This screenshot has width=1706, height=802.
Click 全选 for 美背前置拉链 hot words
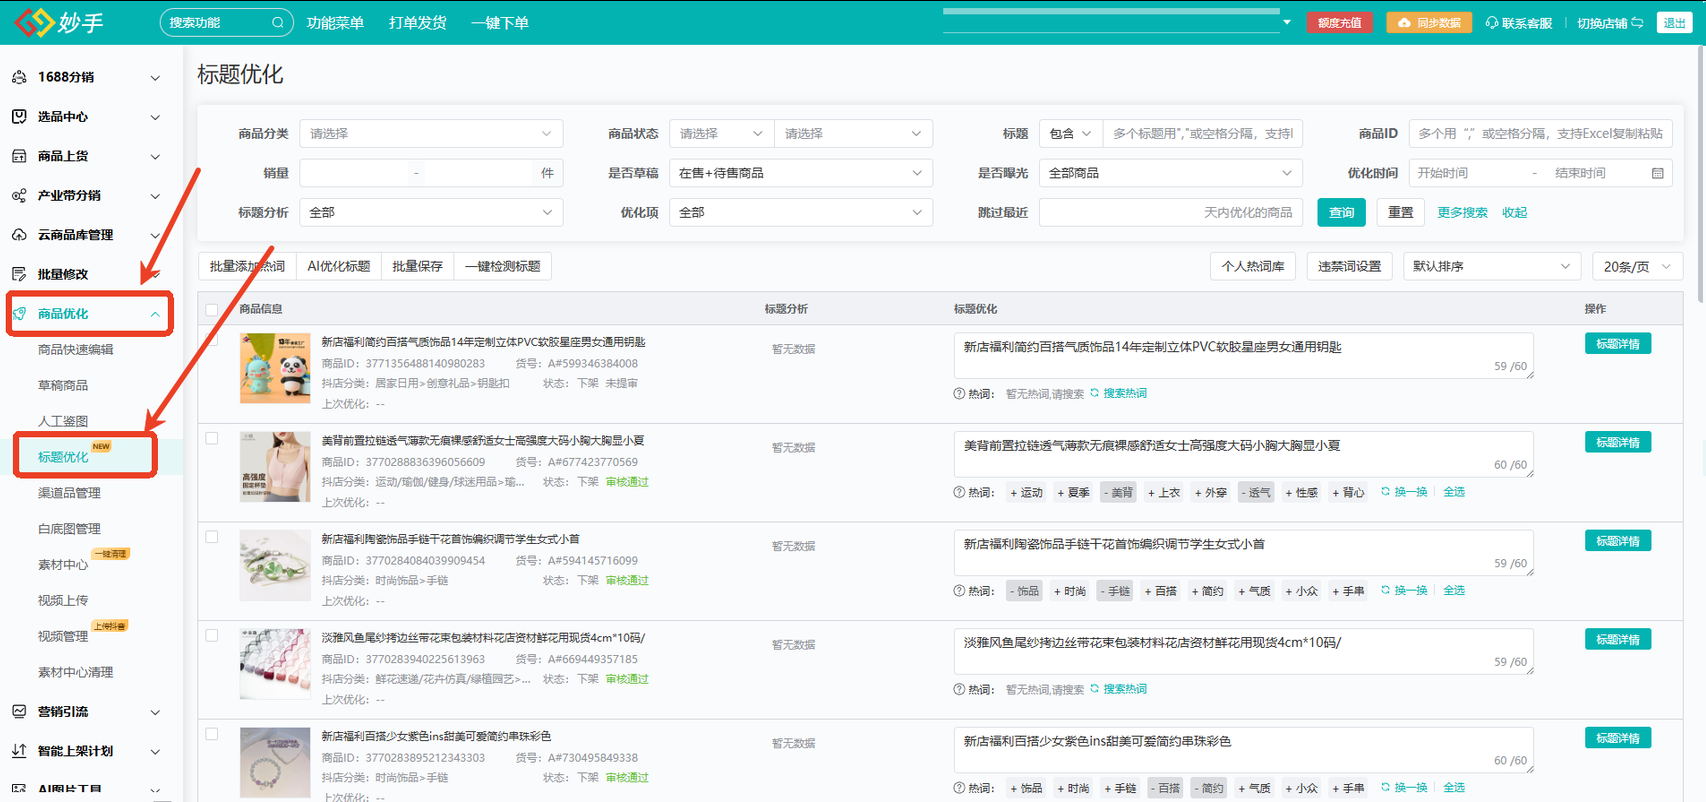(x=1454, y=492)
